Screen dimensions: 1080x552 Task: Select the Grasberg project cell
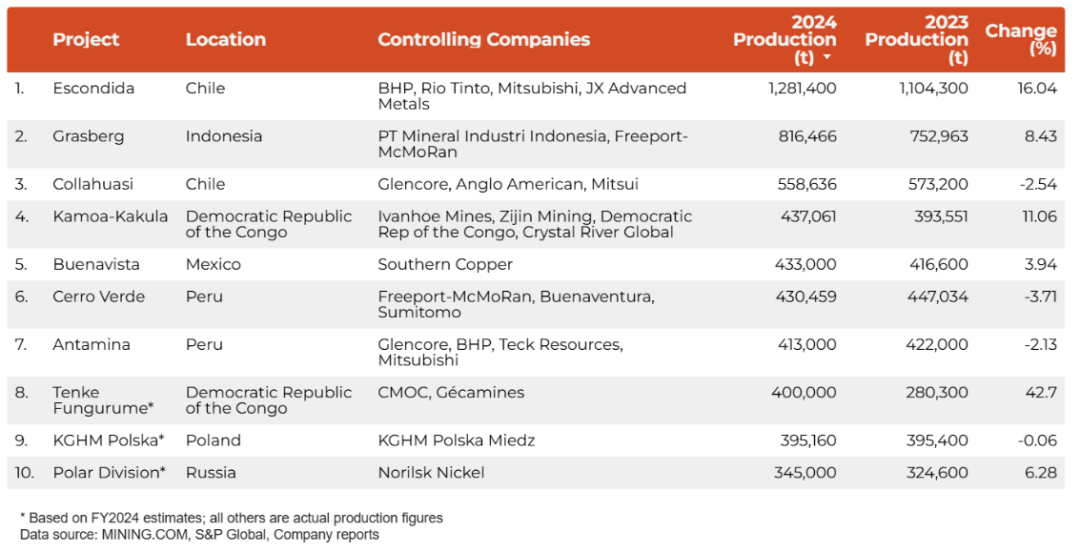(88, 136)
